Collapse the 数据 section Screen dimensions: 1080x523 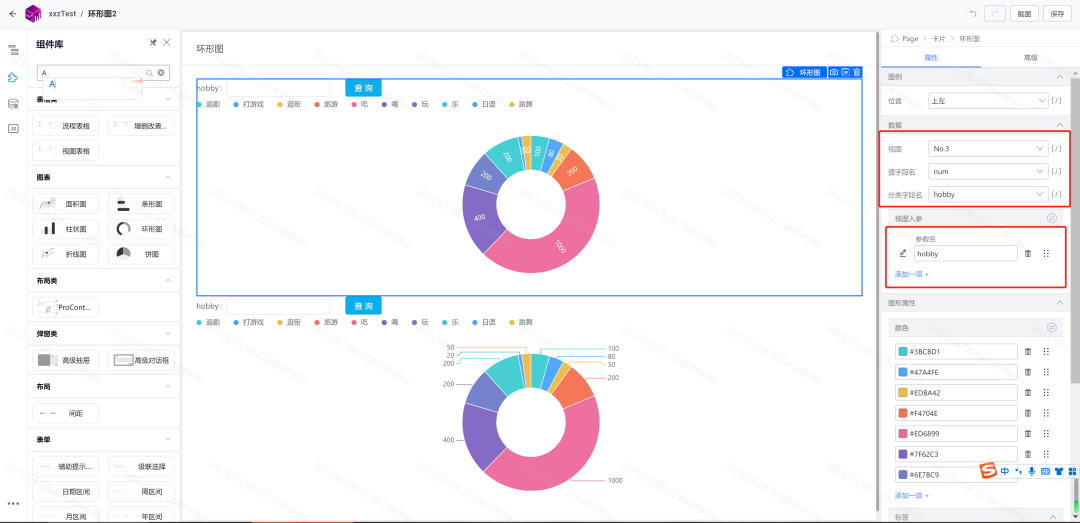click(x=1059, y=125)
